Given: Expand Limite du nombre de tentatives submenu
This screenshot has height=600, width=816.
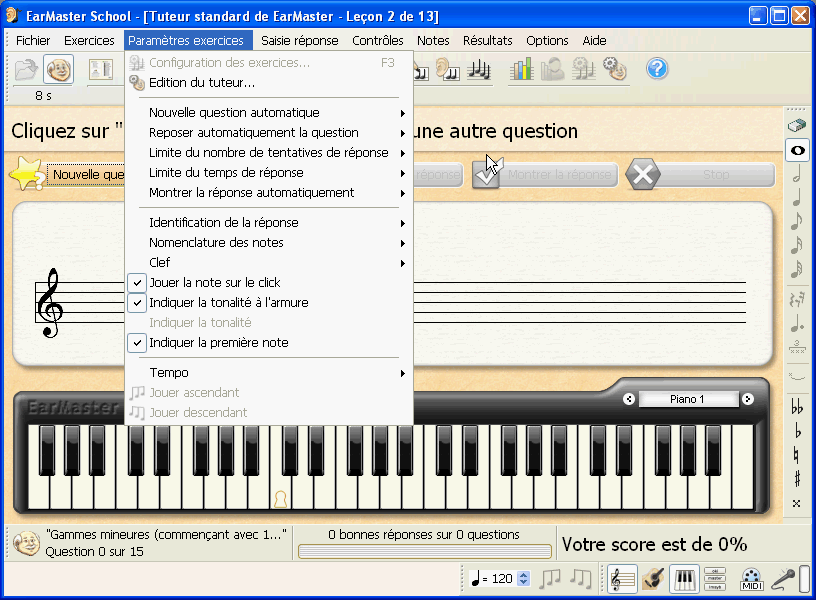Looking at the screenshot, I should (269, 152).
